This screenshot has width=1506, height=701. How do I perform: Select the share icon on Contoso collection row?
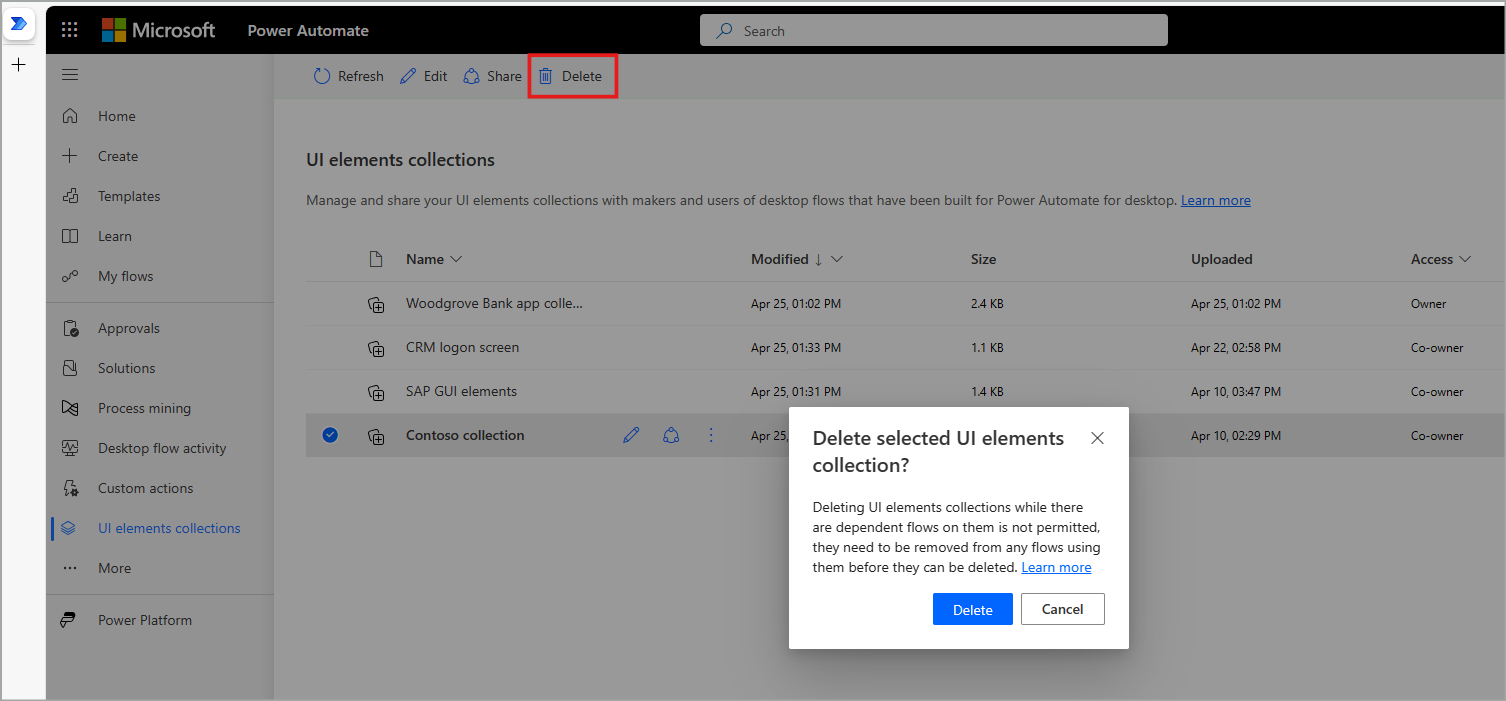point(671,435)
